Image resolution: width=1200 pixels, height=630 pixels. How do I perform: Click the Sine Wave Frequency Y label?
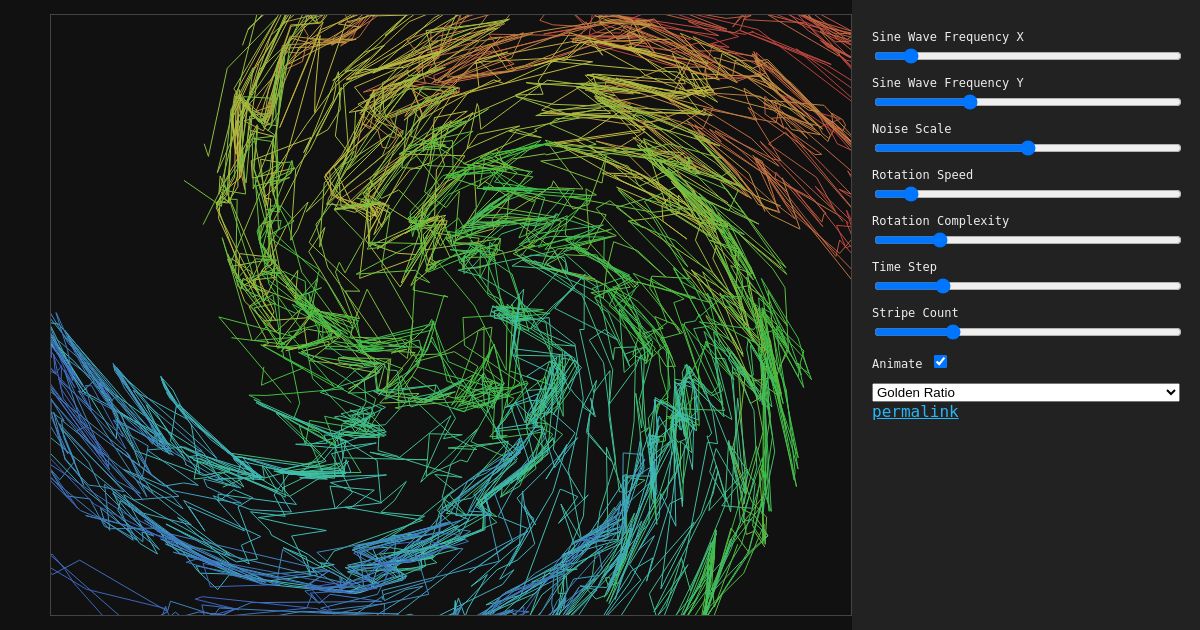point(948,83)
